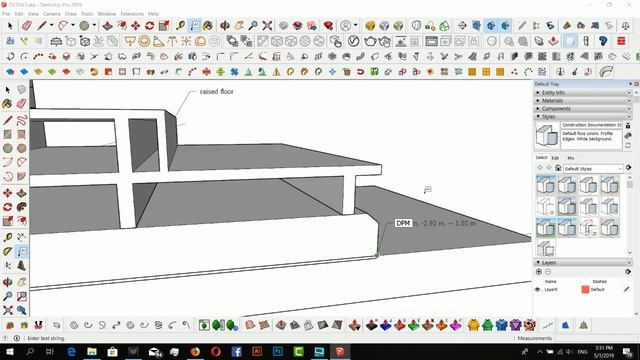The height and width of the screenshot is (360, 640).
Task: Click Zoom Extents in left tool palette
Action: pyautogui.click(x=7, y=310)
